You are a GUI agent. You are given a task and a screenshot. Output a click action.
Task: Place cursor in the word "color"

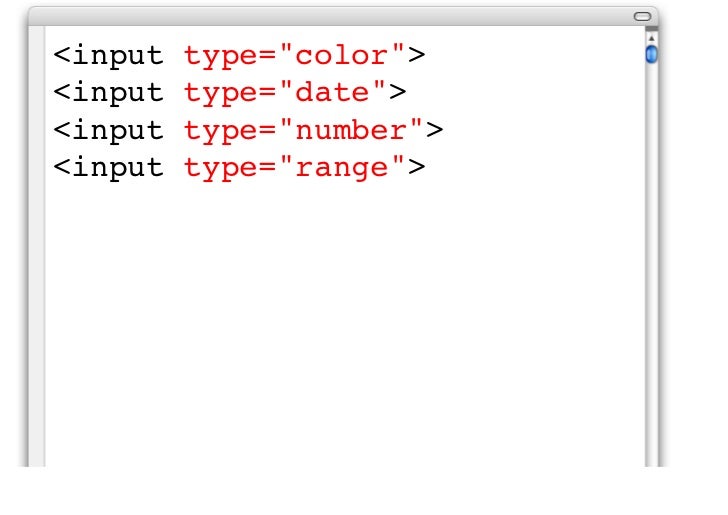pos(341,56)
